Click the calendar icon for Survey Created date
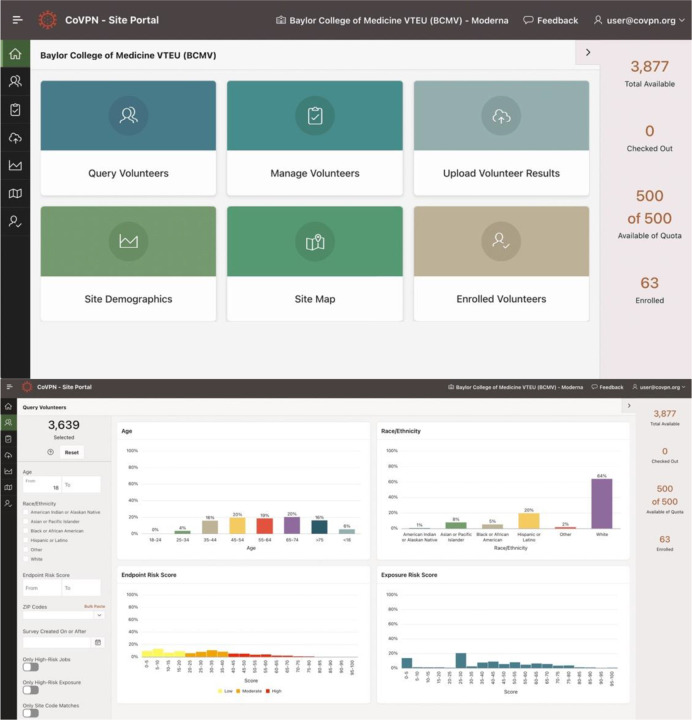 (x=98, y=642)
